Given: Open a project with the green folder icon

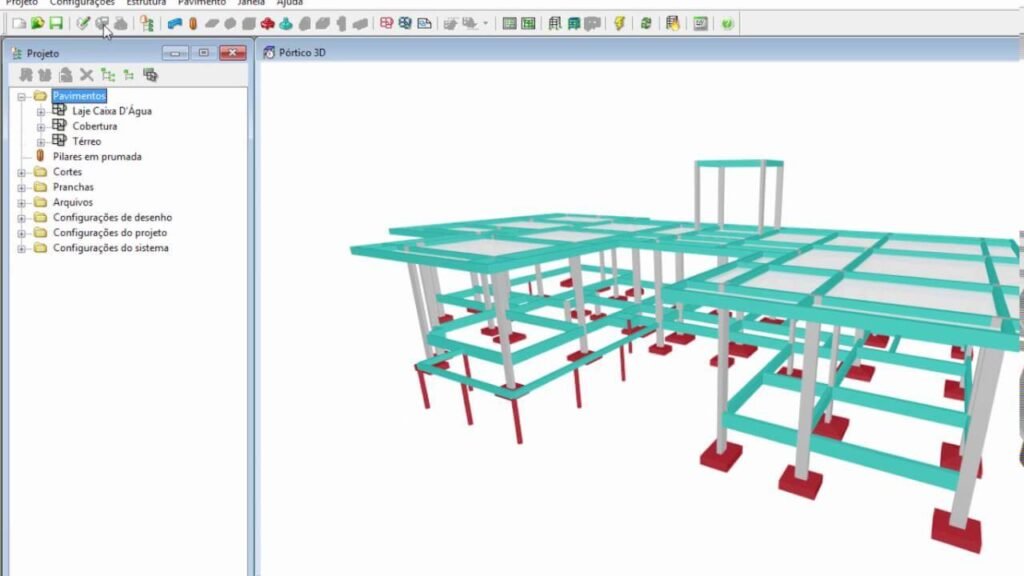Looking at the screenshot, I should pyautogui.click(x=37, y=24).
